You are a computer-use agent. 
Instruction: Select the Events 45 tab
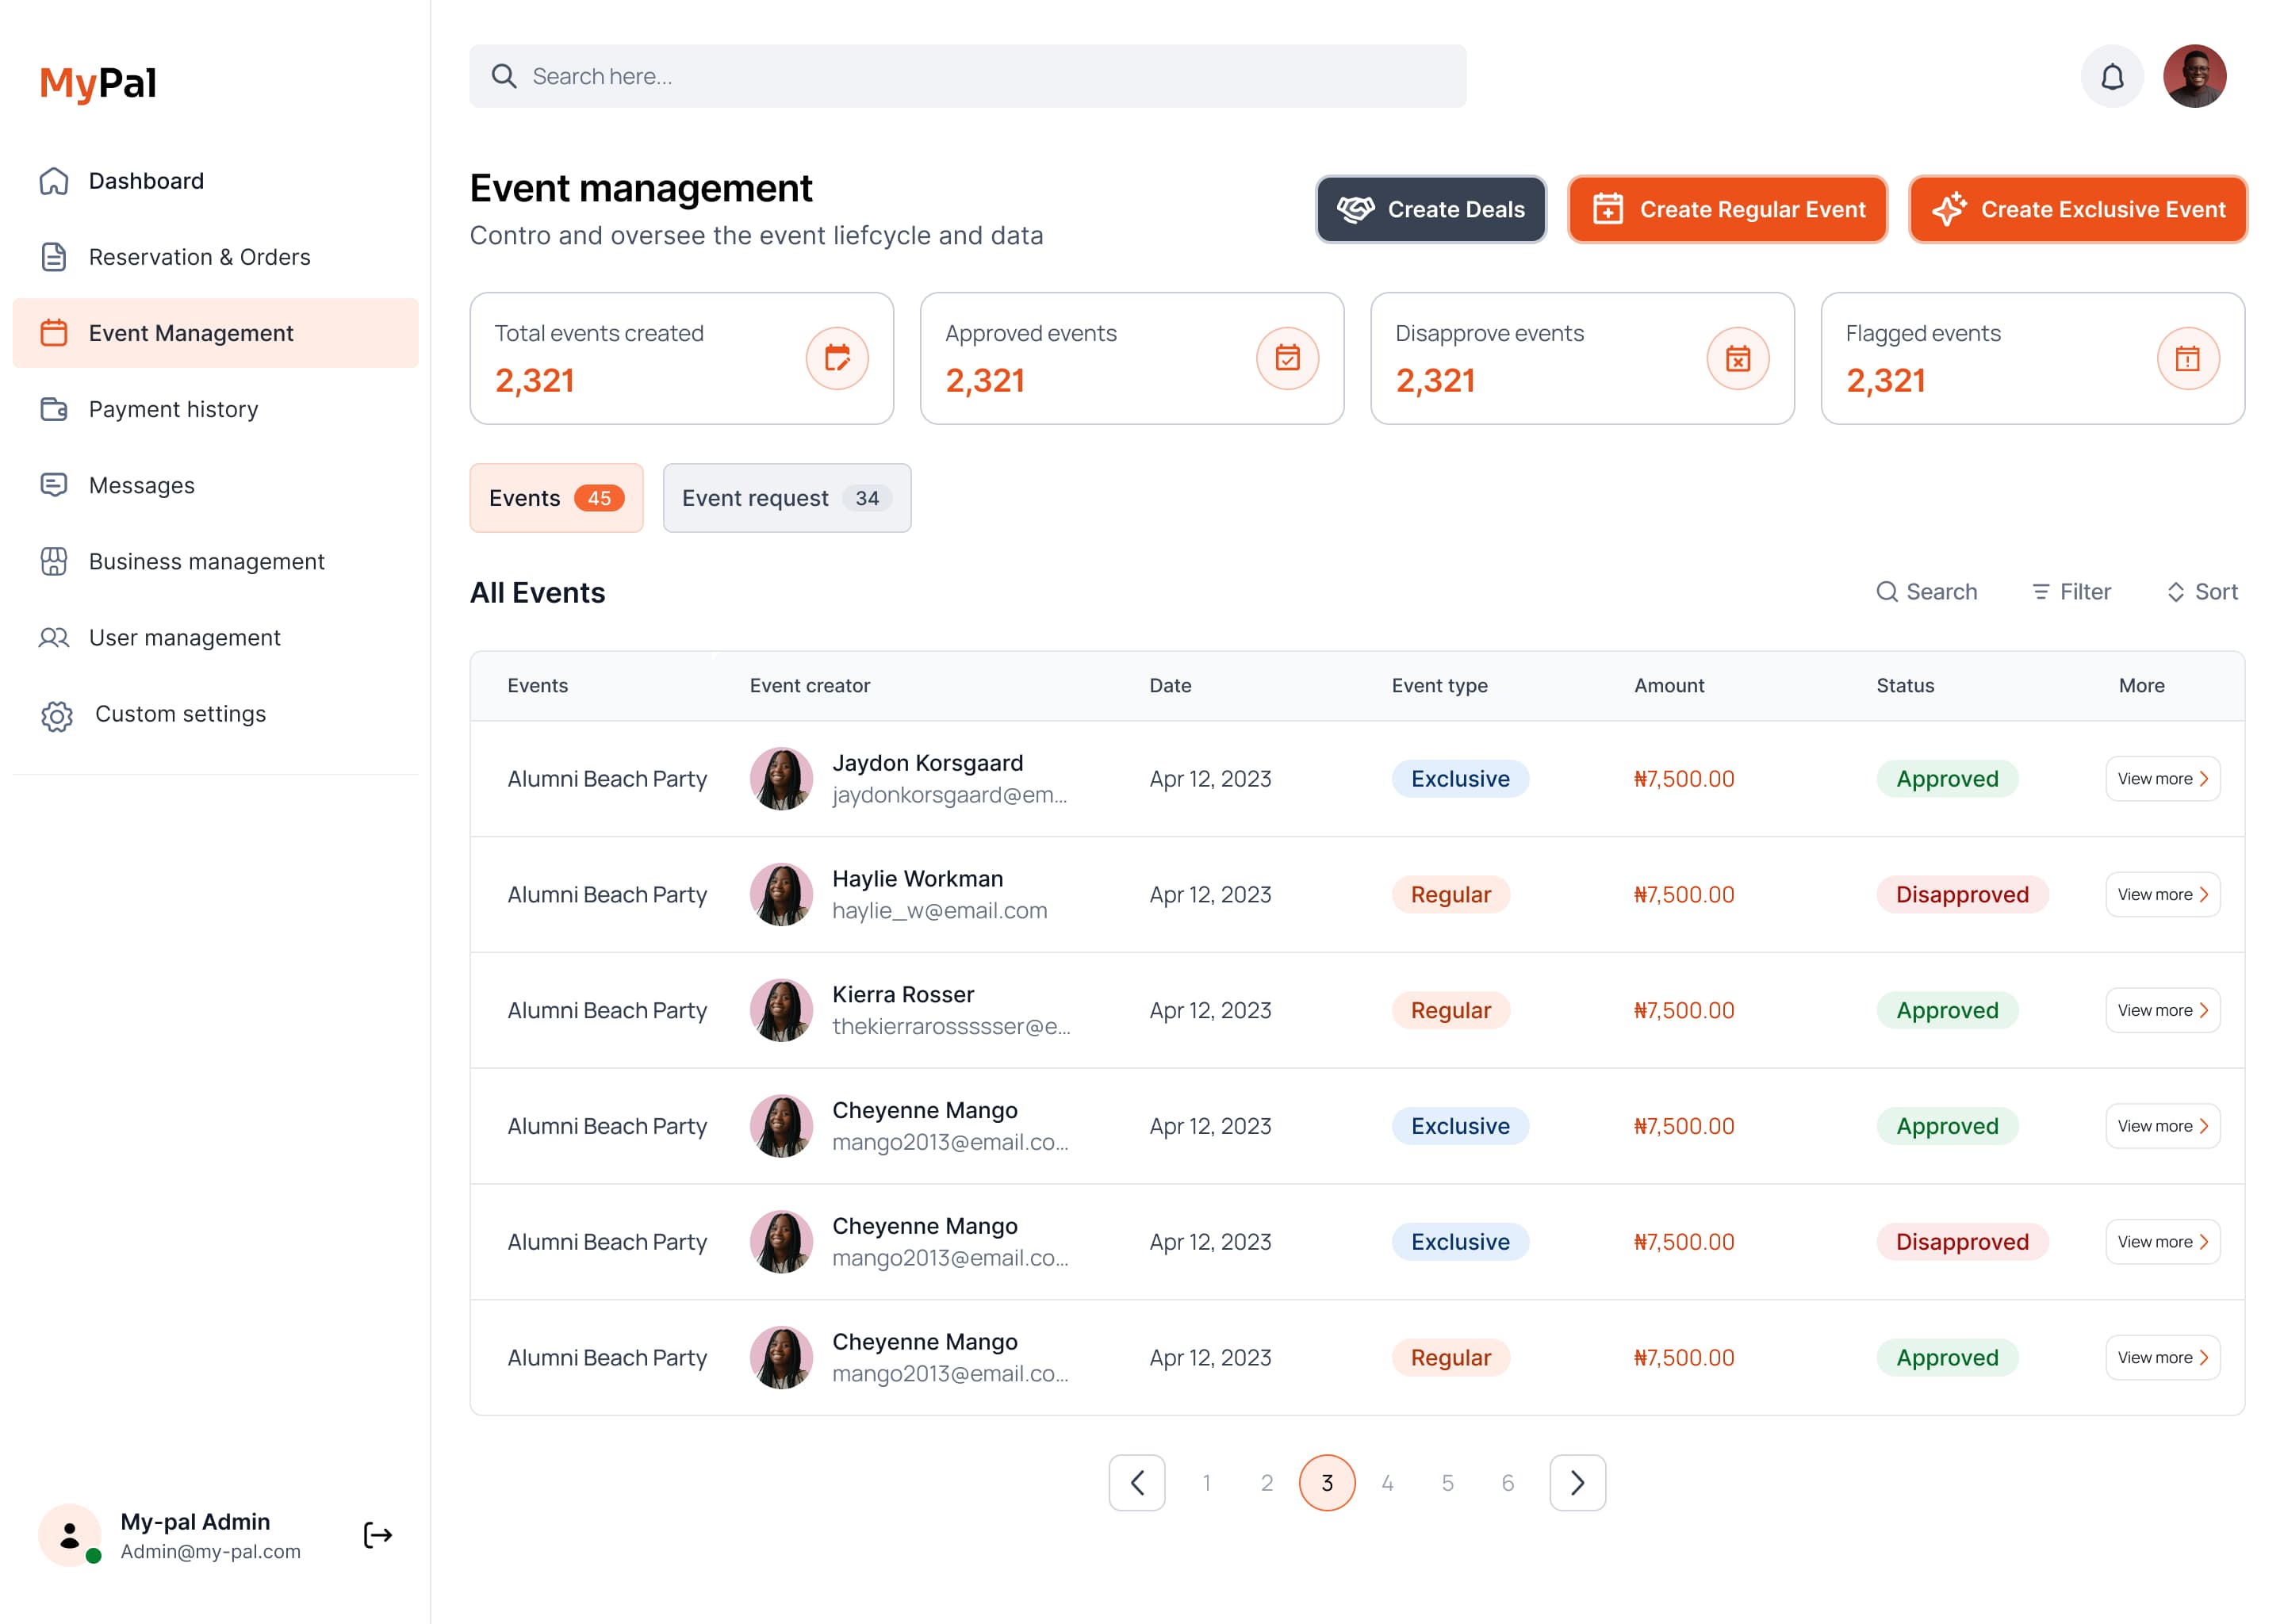[556, 497]
